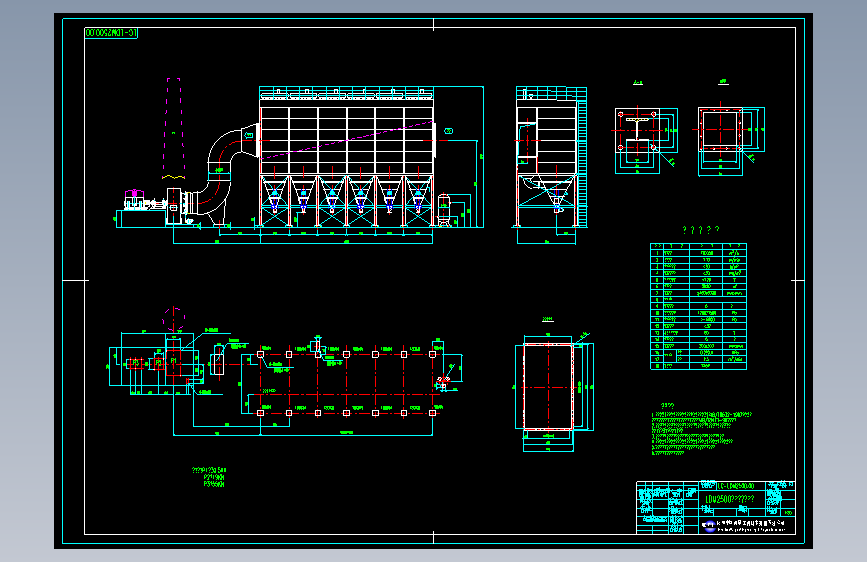Select the green technical notes paragraph
The width and height of the screenshot is (867, 562).
point(701,434)
